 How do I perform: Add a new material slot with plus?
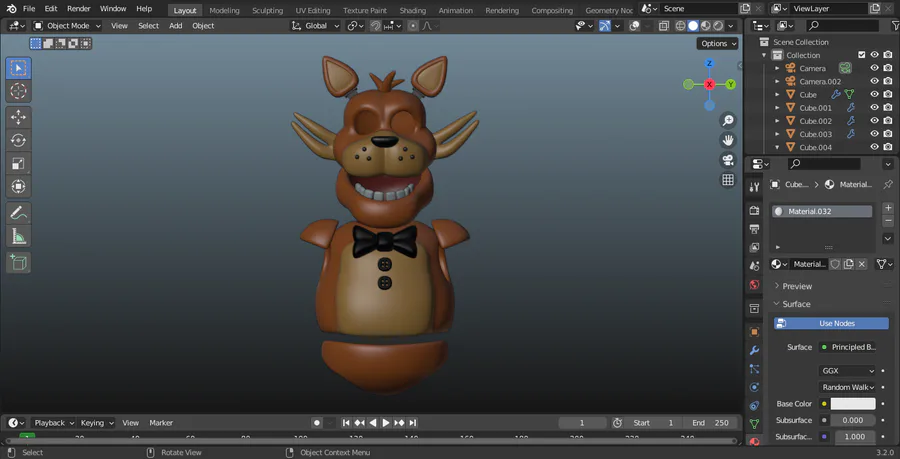pos(888,208)
